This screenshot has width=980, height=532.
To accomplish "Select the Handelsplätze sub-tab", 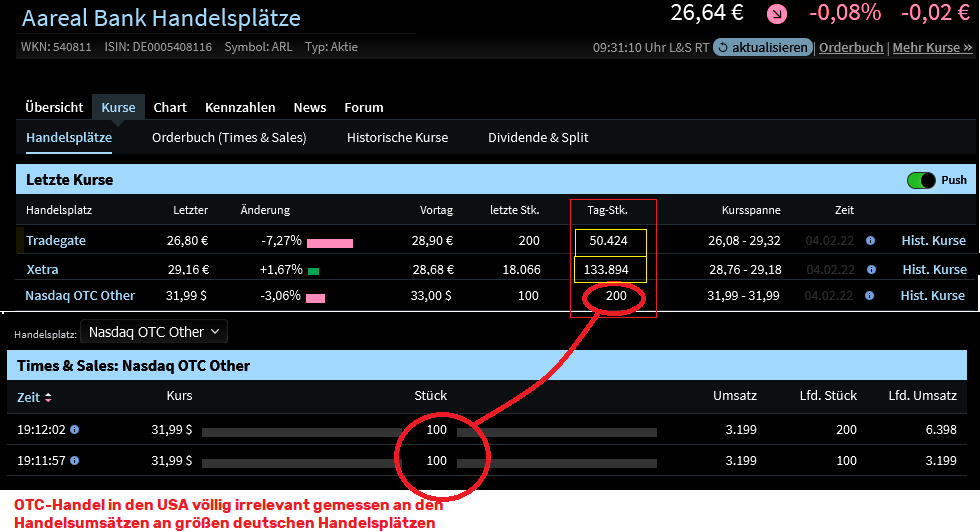I will 69,138.
